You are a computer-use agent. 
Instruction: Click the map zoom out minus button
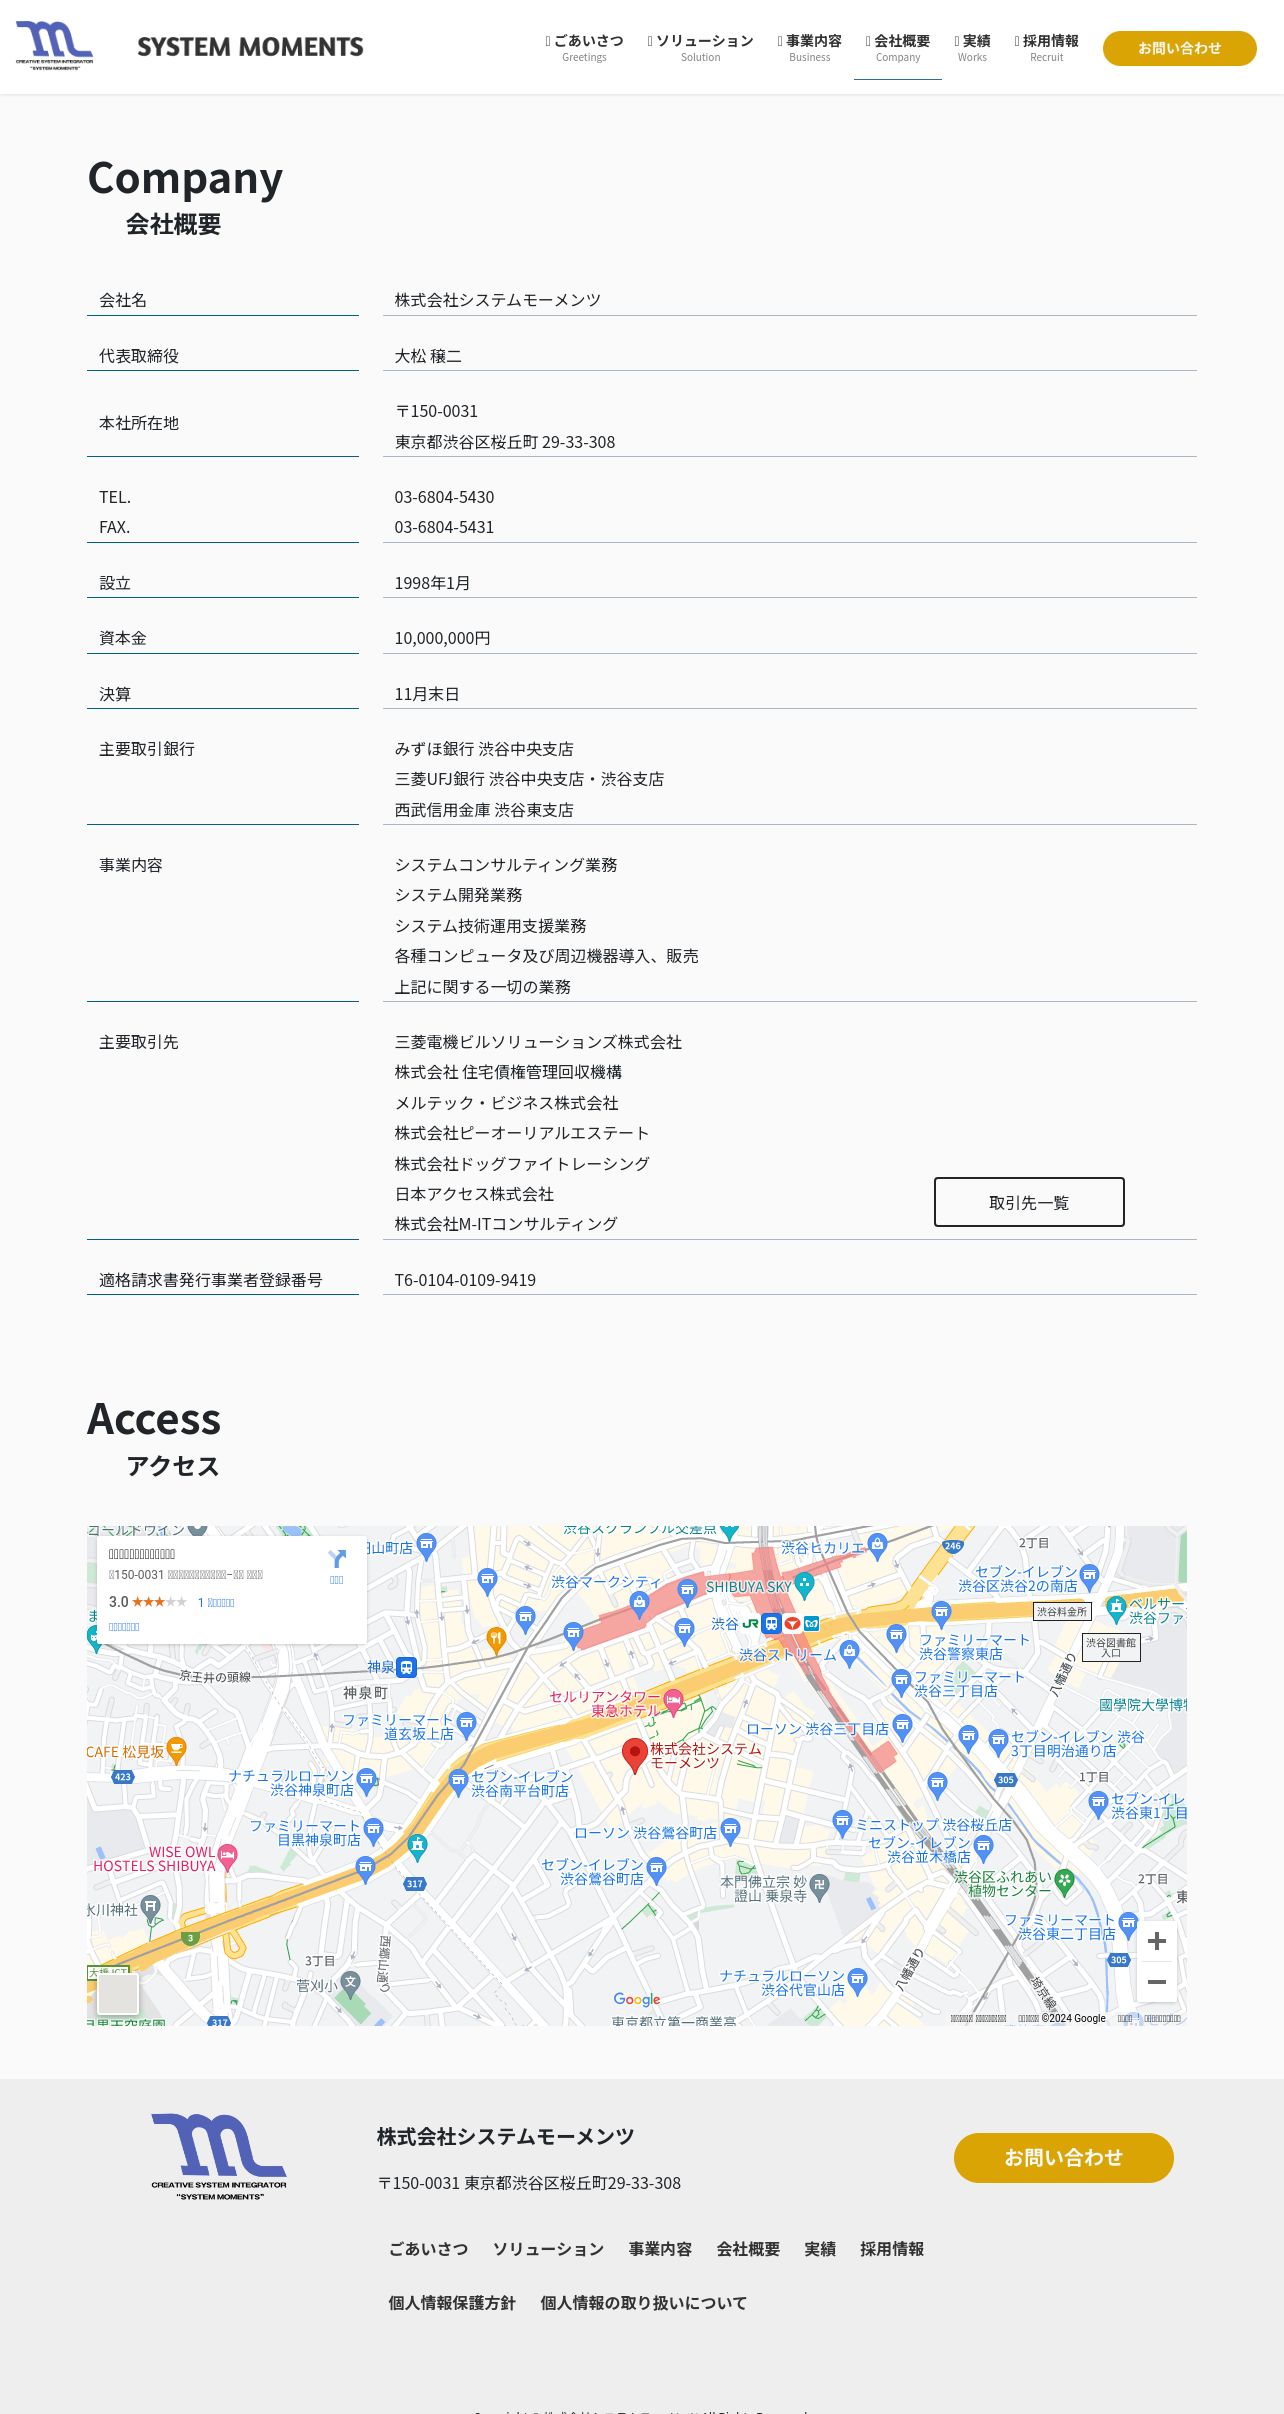pos(1157,1982)
